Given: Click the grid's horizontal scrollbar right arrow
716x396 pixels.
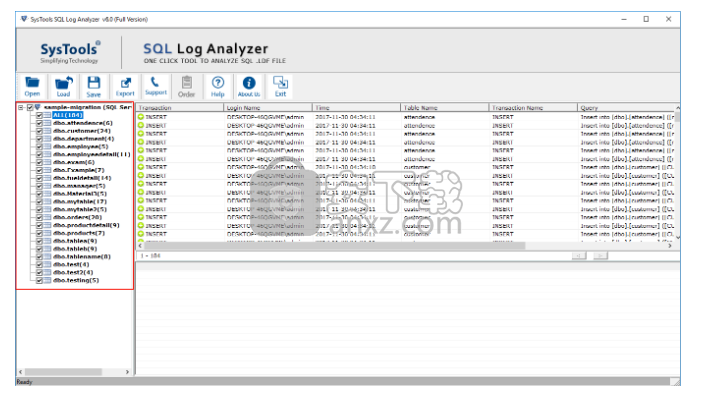Looking at the screenshot, I should [x=670, y=246].
